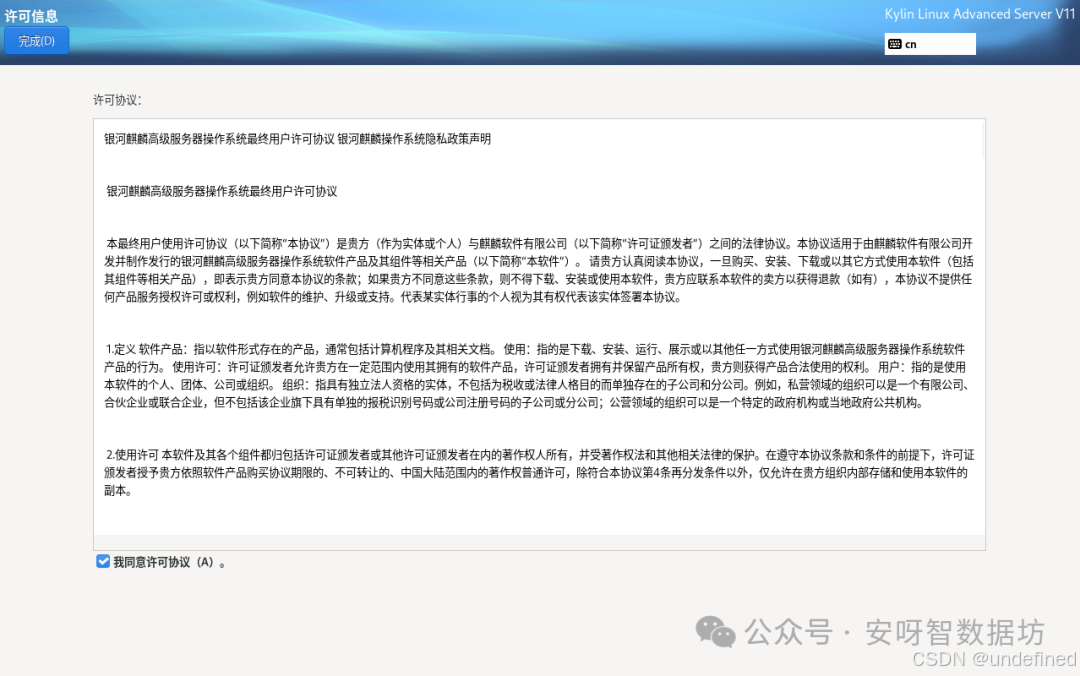Click the 完成(D) done button
Screen dimensions: 1080x676
(x=37, y=41)
